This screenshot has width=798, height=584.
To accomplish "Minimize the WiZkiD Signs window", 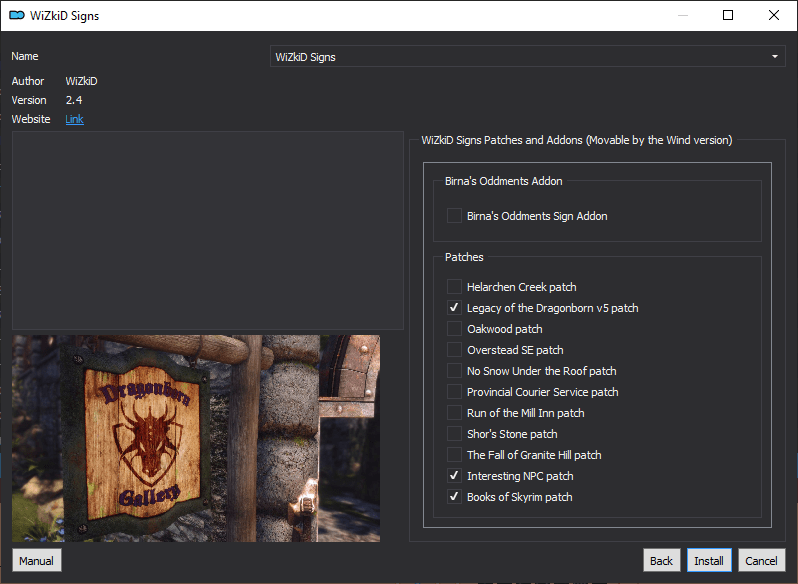I will [x=683, y=15].
